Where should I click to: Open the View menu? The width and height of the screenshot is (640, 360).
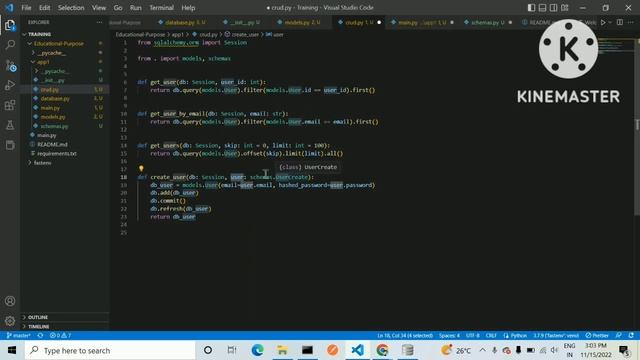(99, 8)
